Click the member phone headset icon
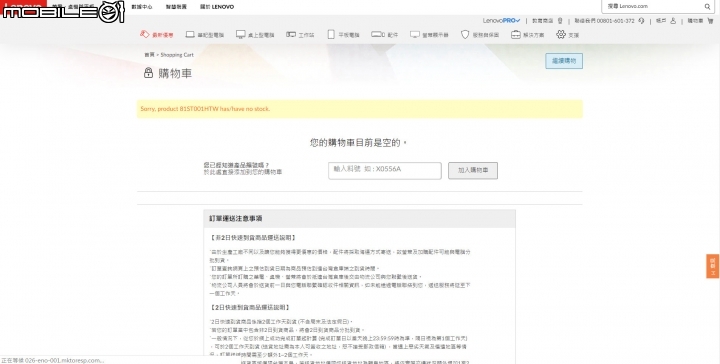This screenshot has width=720, height=364. [x=641, y=21]
